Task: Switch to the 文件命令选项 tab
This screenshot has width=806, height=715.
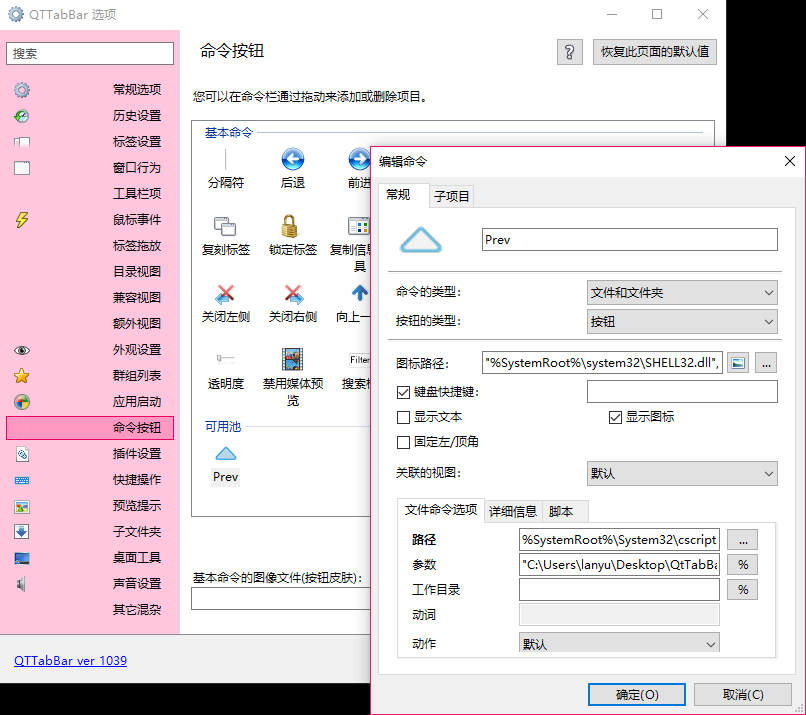Action: pos(441,510)
